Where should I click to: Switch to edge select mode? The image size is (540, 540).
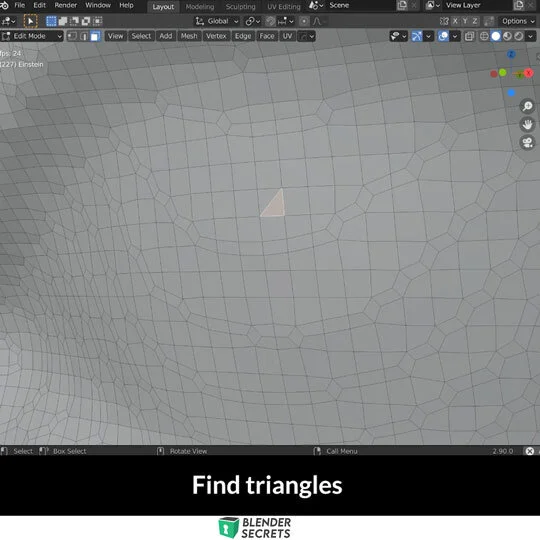pos(83,36)
